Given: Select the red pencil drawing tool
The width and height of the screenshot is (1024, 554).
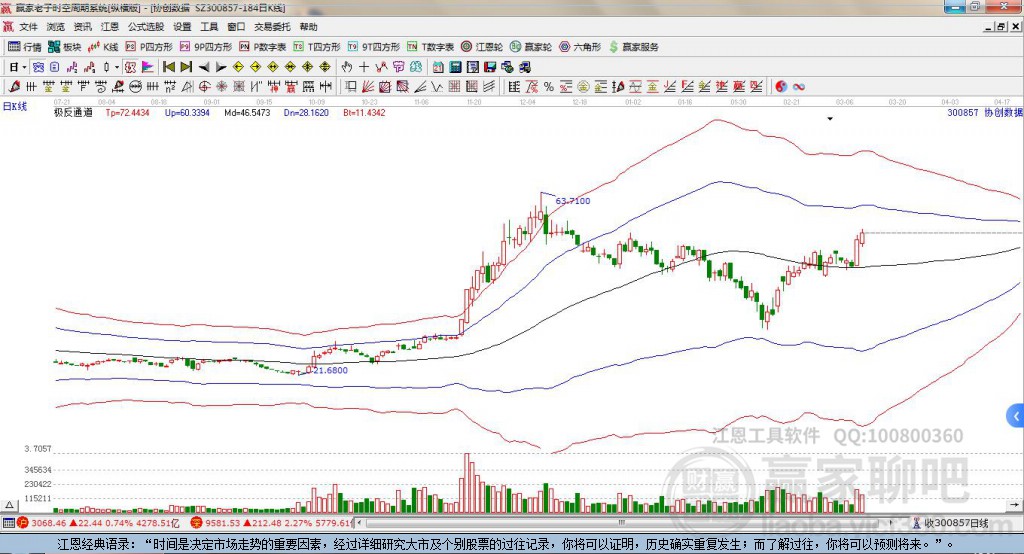Looking at the screenshot, I should [x=15, y=86].
